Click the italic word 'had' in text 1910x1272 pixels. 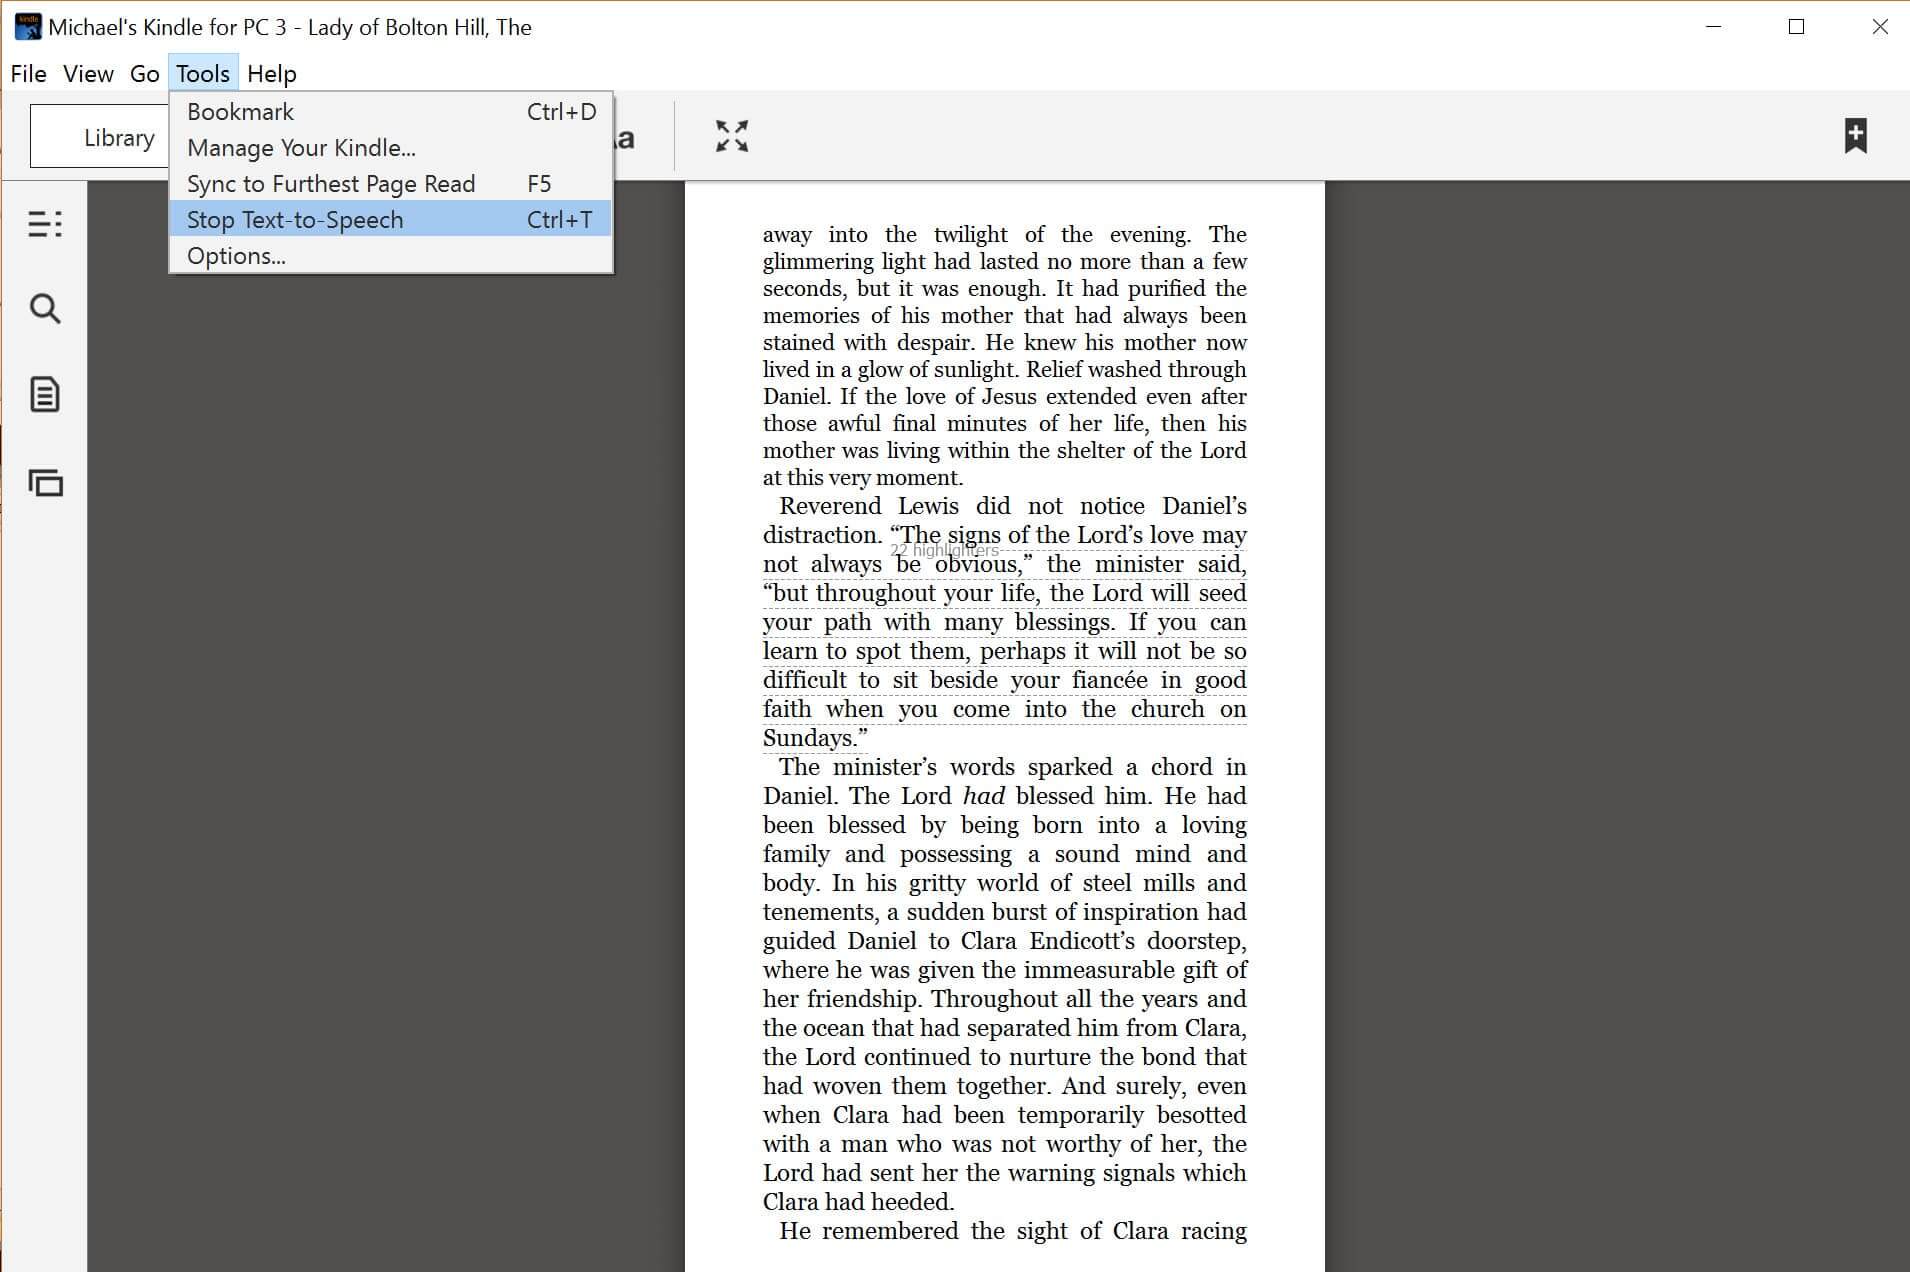pos(983,796)
